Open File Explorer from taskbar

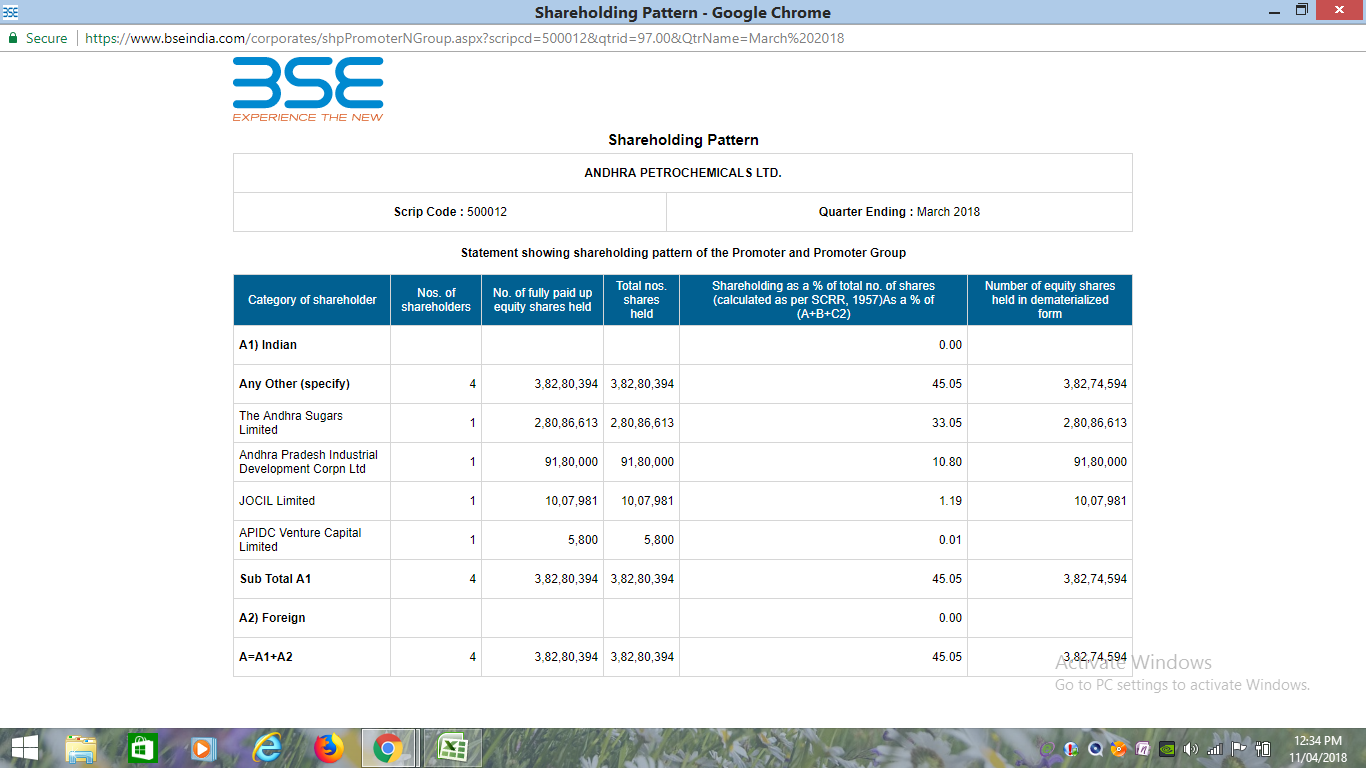coord(81,747)
